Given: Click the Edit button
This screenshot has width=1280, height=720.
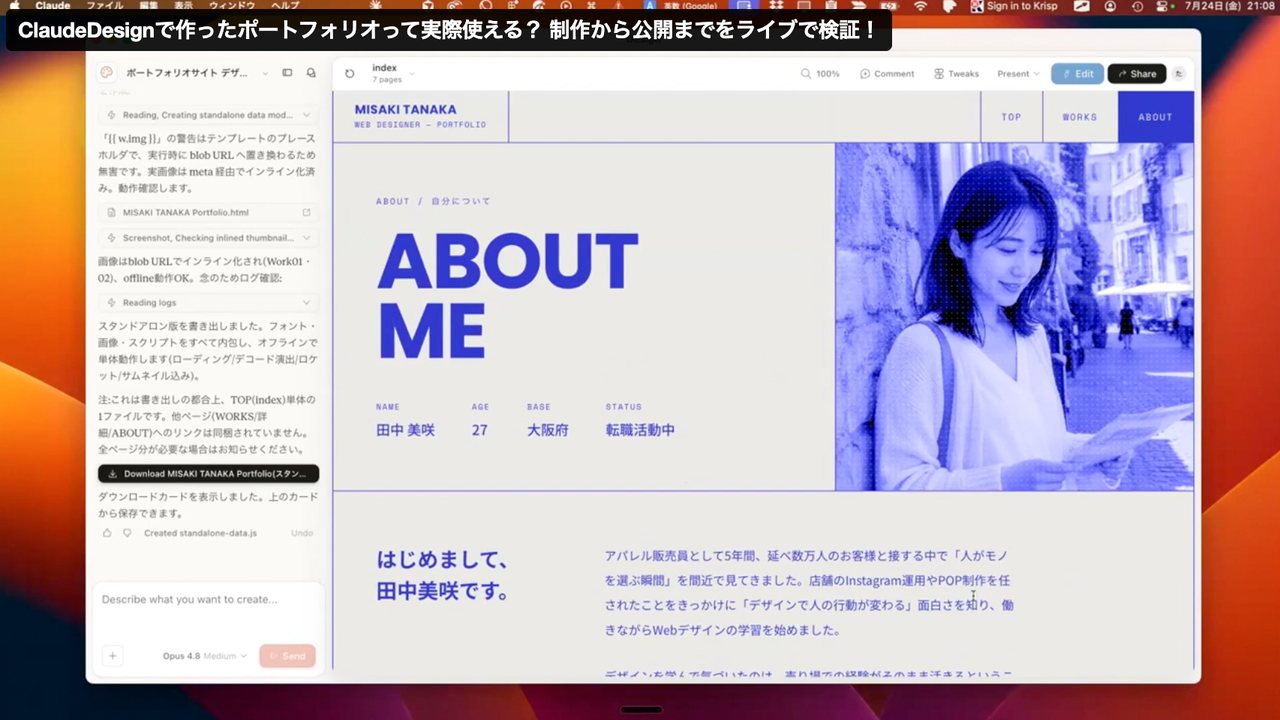Looking at the screenshot, I should [1077, 74].
